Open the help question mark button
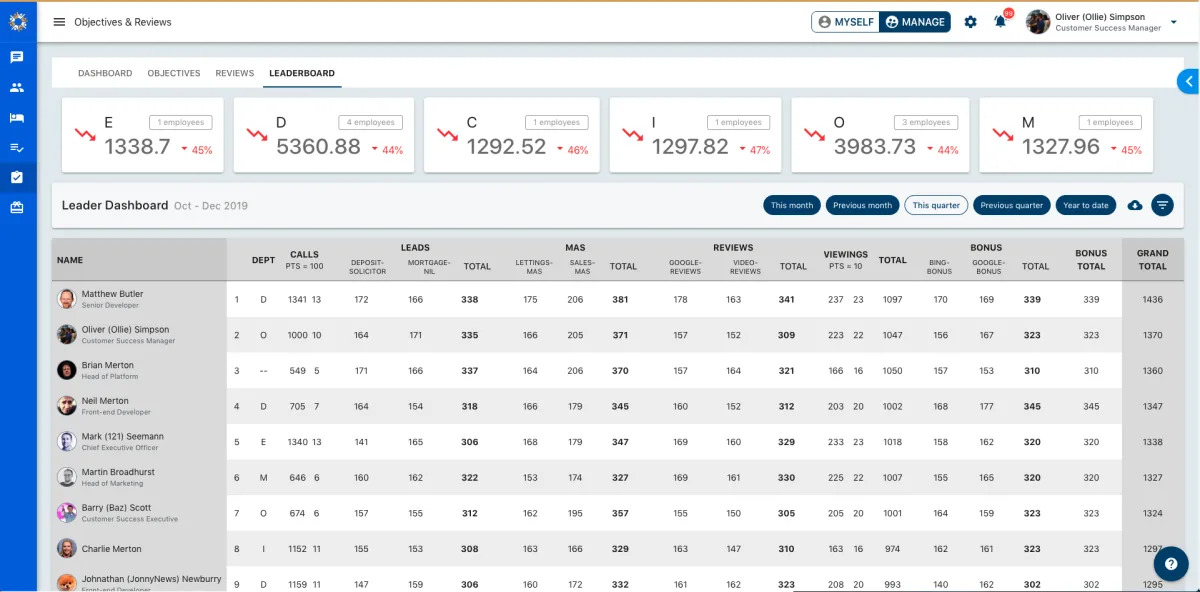 point(1171,564)
